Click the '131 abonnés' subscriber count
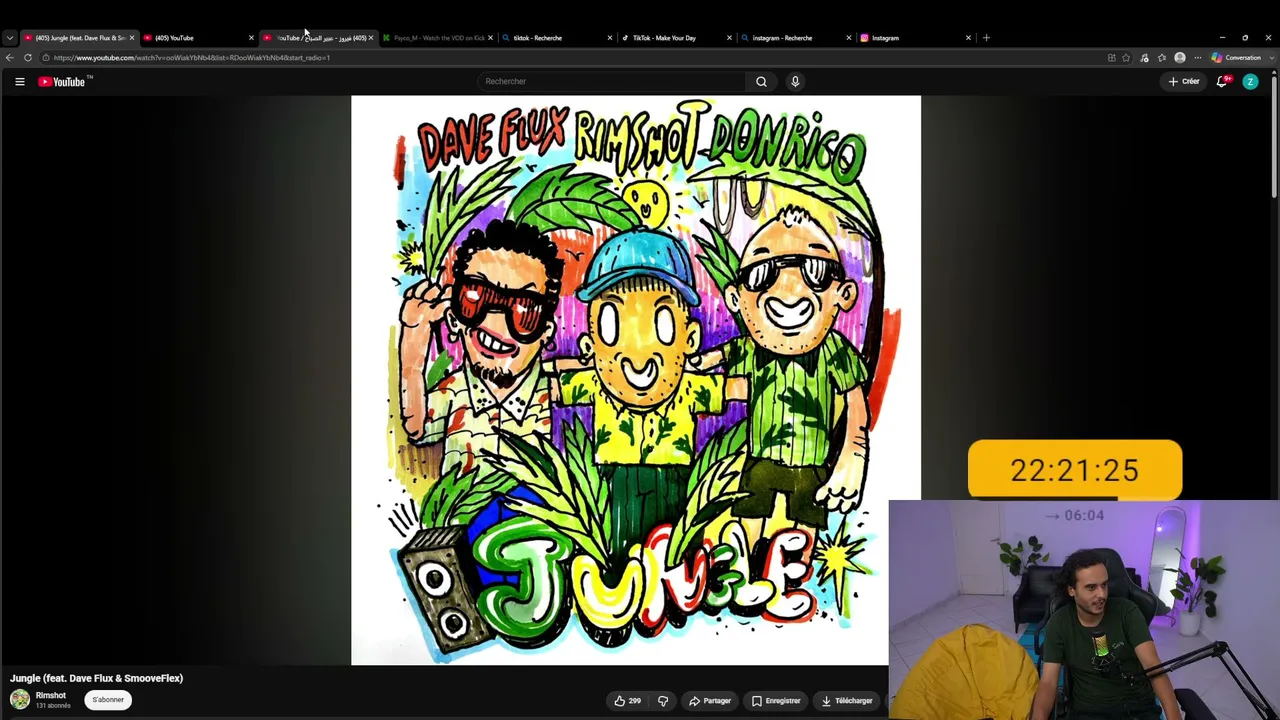 click(x=53, y=706)
